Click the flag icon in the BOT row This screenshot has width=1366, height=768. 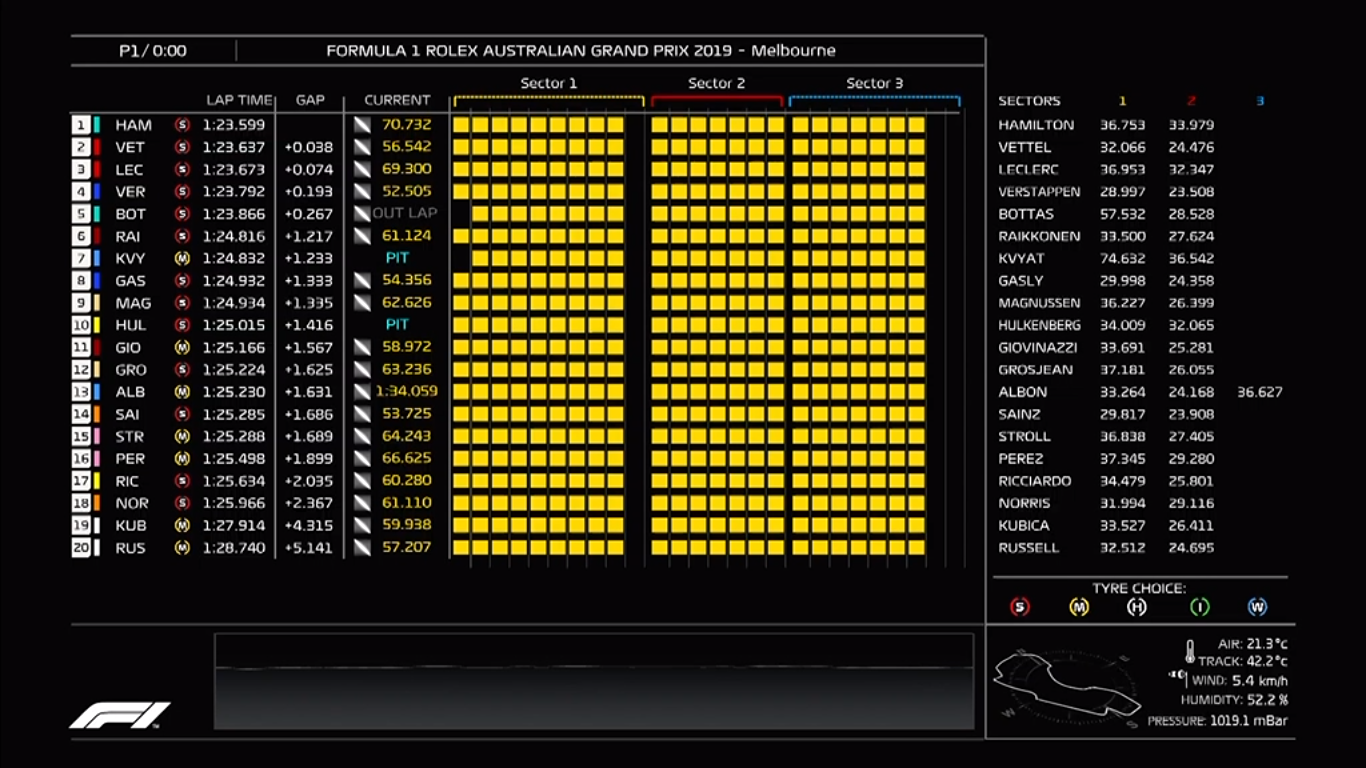coord(362,214)
